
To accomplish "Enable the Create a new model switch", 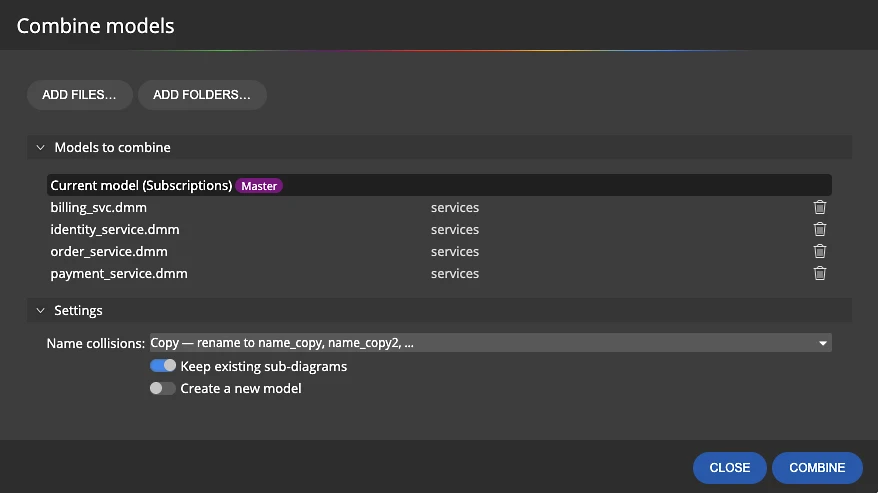I will [x=163, y=388].
